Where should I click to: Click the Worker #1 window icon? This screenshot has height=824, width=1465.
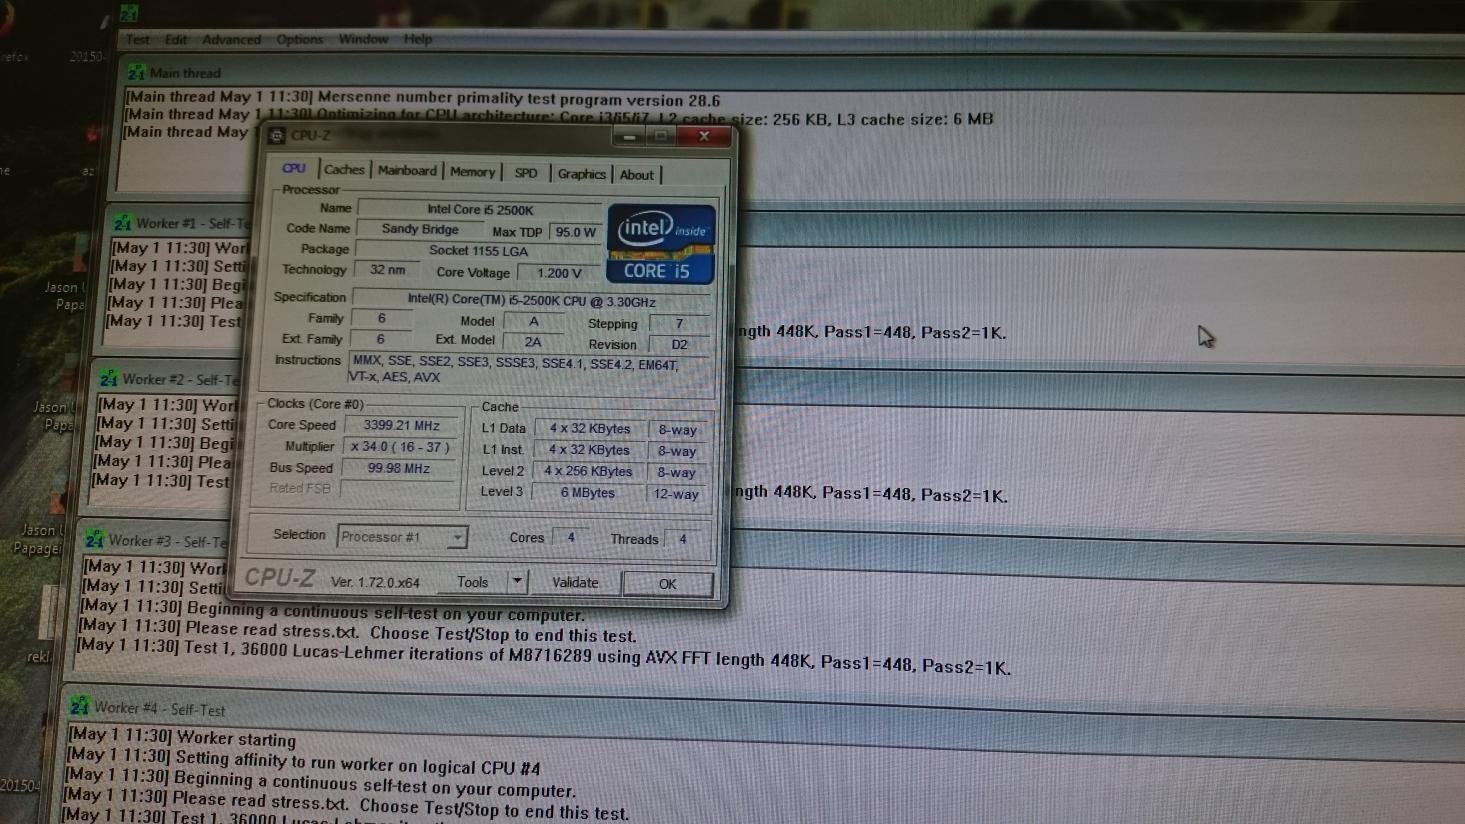pos(122,223)
